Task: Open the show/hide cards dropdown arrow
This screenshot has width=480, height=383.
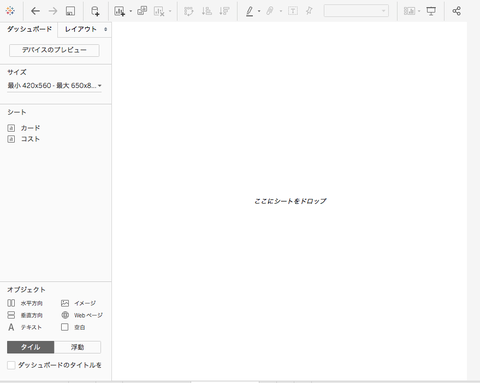Action: (419, 11)
